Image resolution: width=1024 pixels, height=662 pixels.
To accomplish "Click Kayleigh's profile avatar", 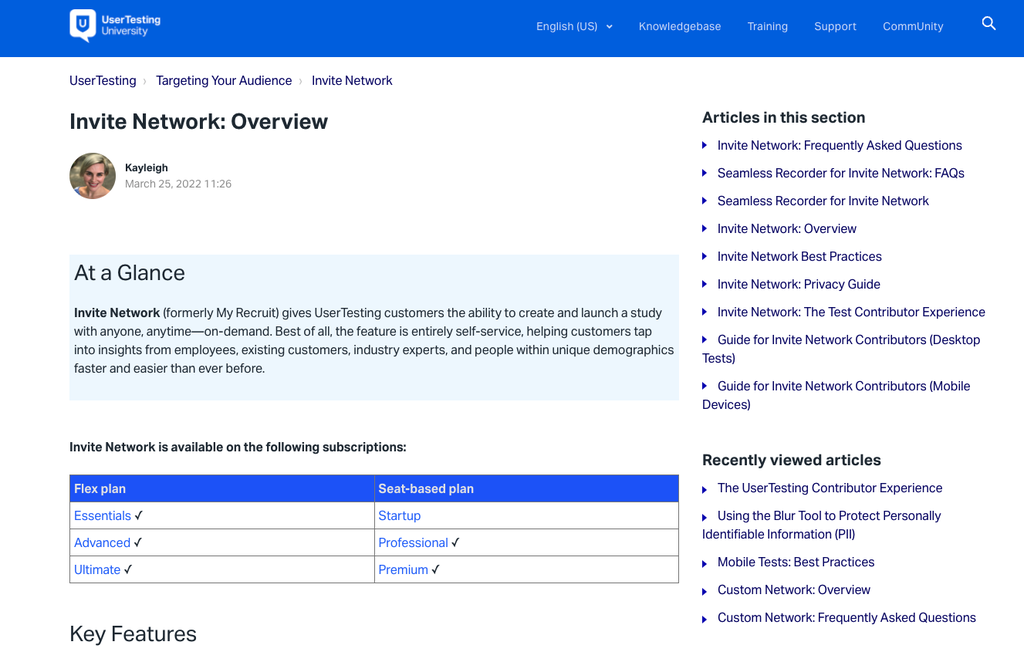I will tap(92, 175).
